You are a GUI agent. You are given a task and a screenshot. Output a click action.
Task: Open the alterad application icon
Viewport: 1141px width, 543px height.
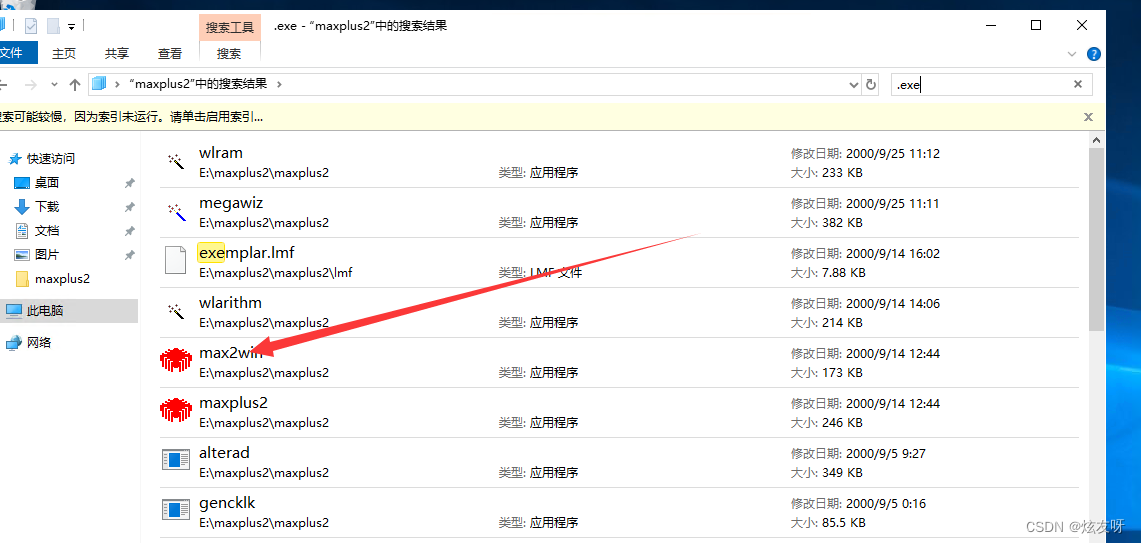tap(175, 459)
